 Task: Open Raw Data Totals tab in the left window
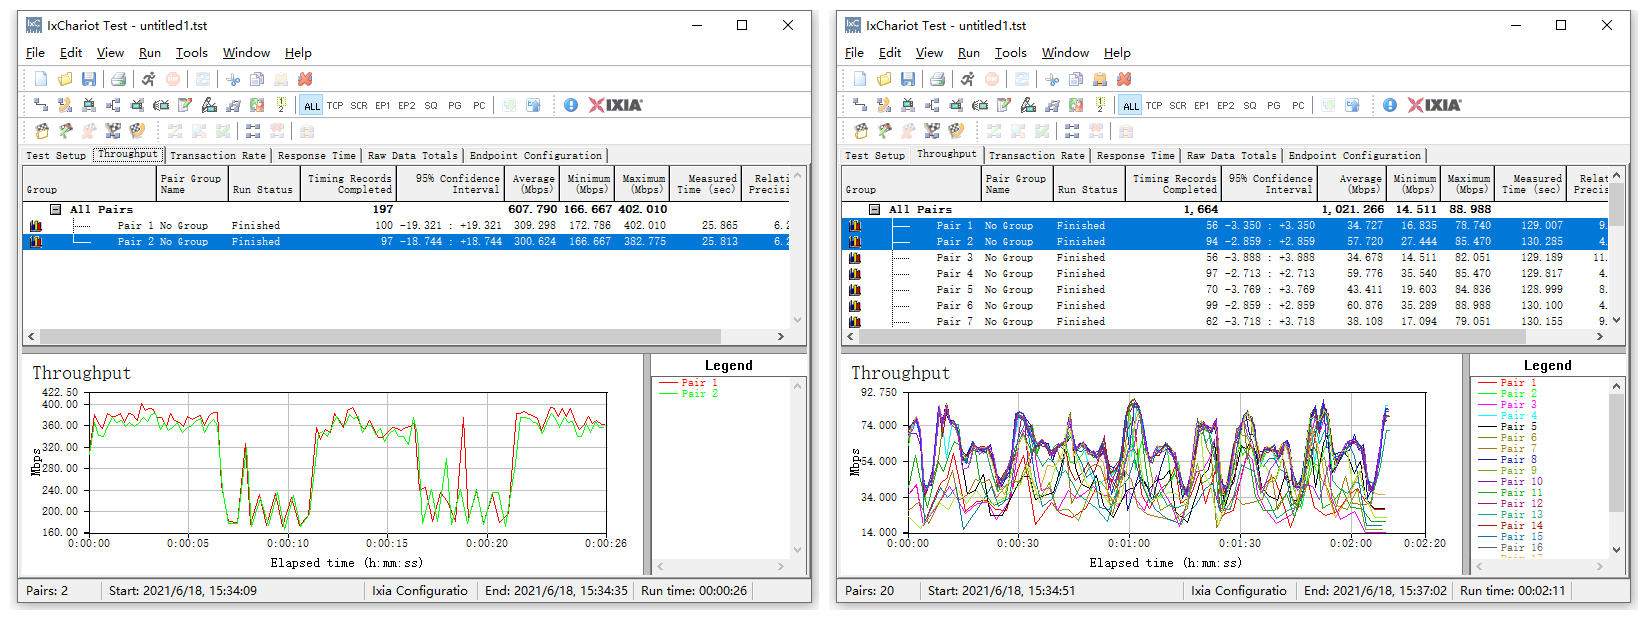pos(412,155)
